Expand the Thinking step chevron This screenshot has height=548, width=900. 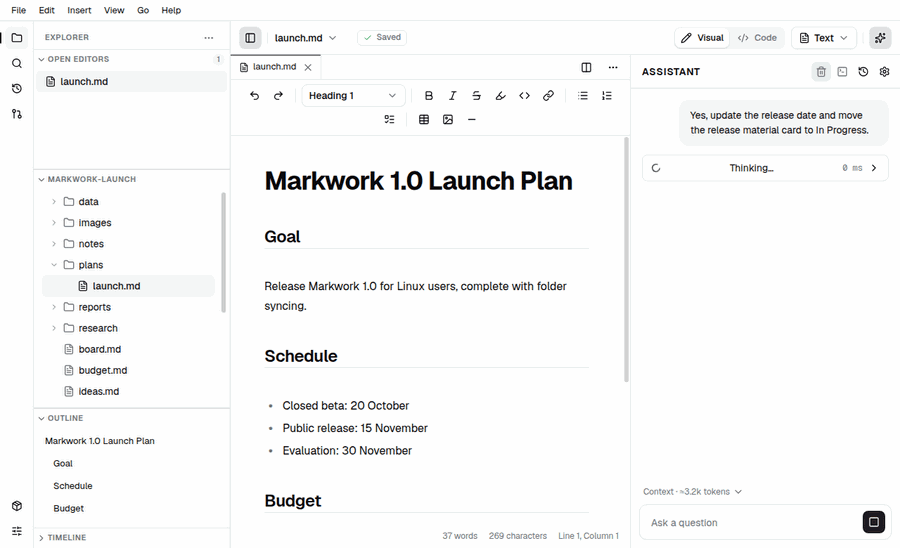(x=874, y=168)
